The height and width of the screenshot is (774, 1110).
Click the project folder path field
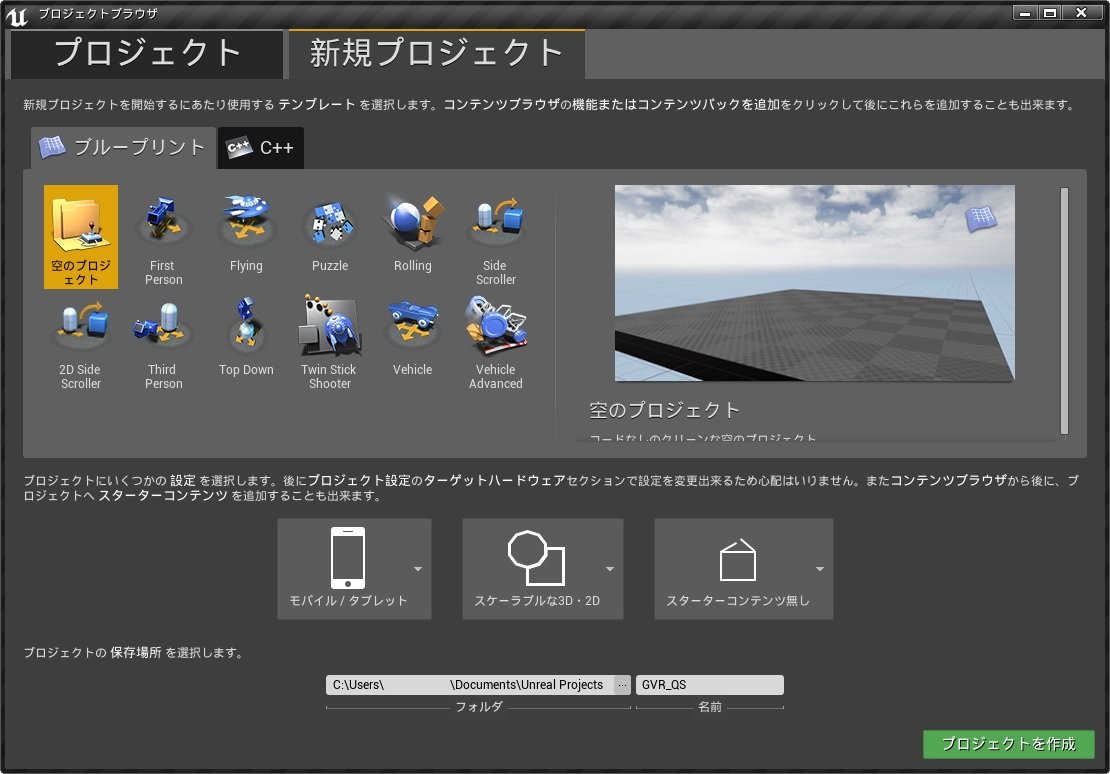470,685
